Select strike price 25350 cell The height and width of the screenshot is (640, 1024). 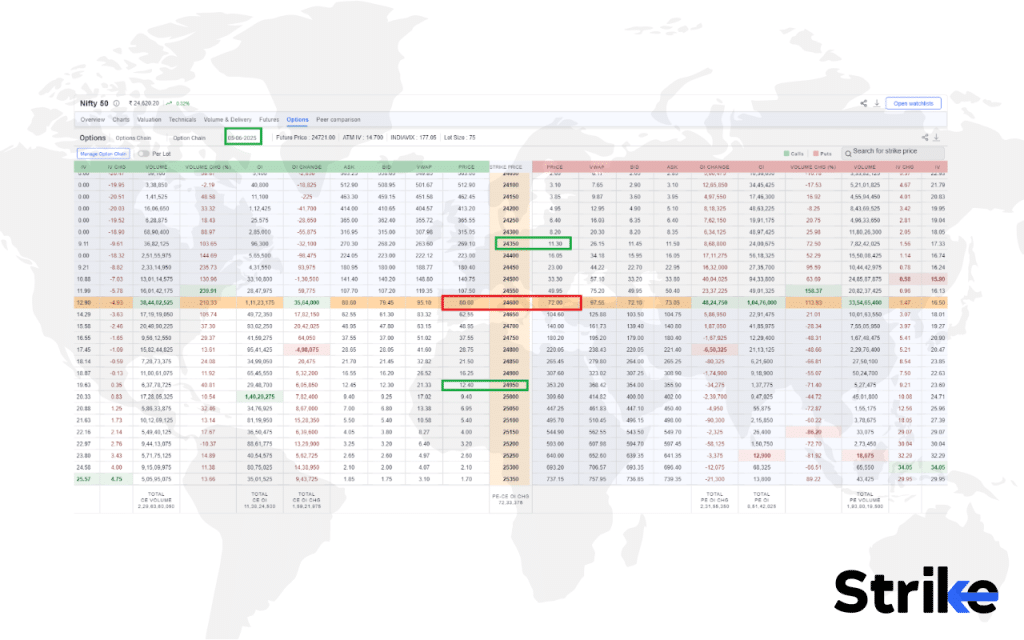[511, 479]
